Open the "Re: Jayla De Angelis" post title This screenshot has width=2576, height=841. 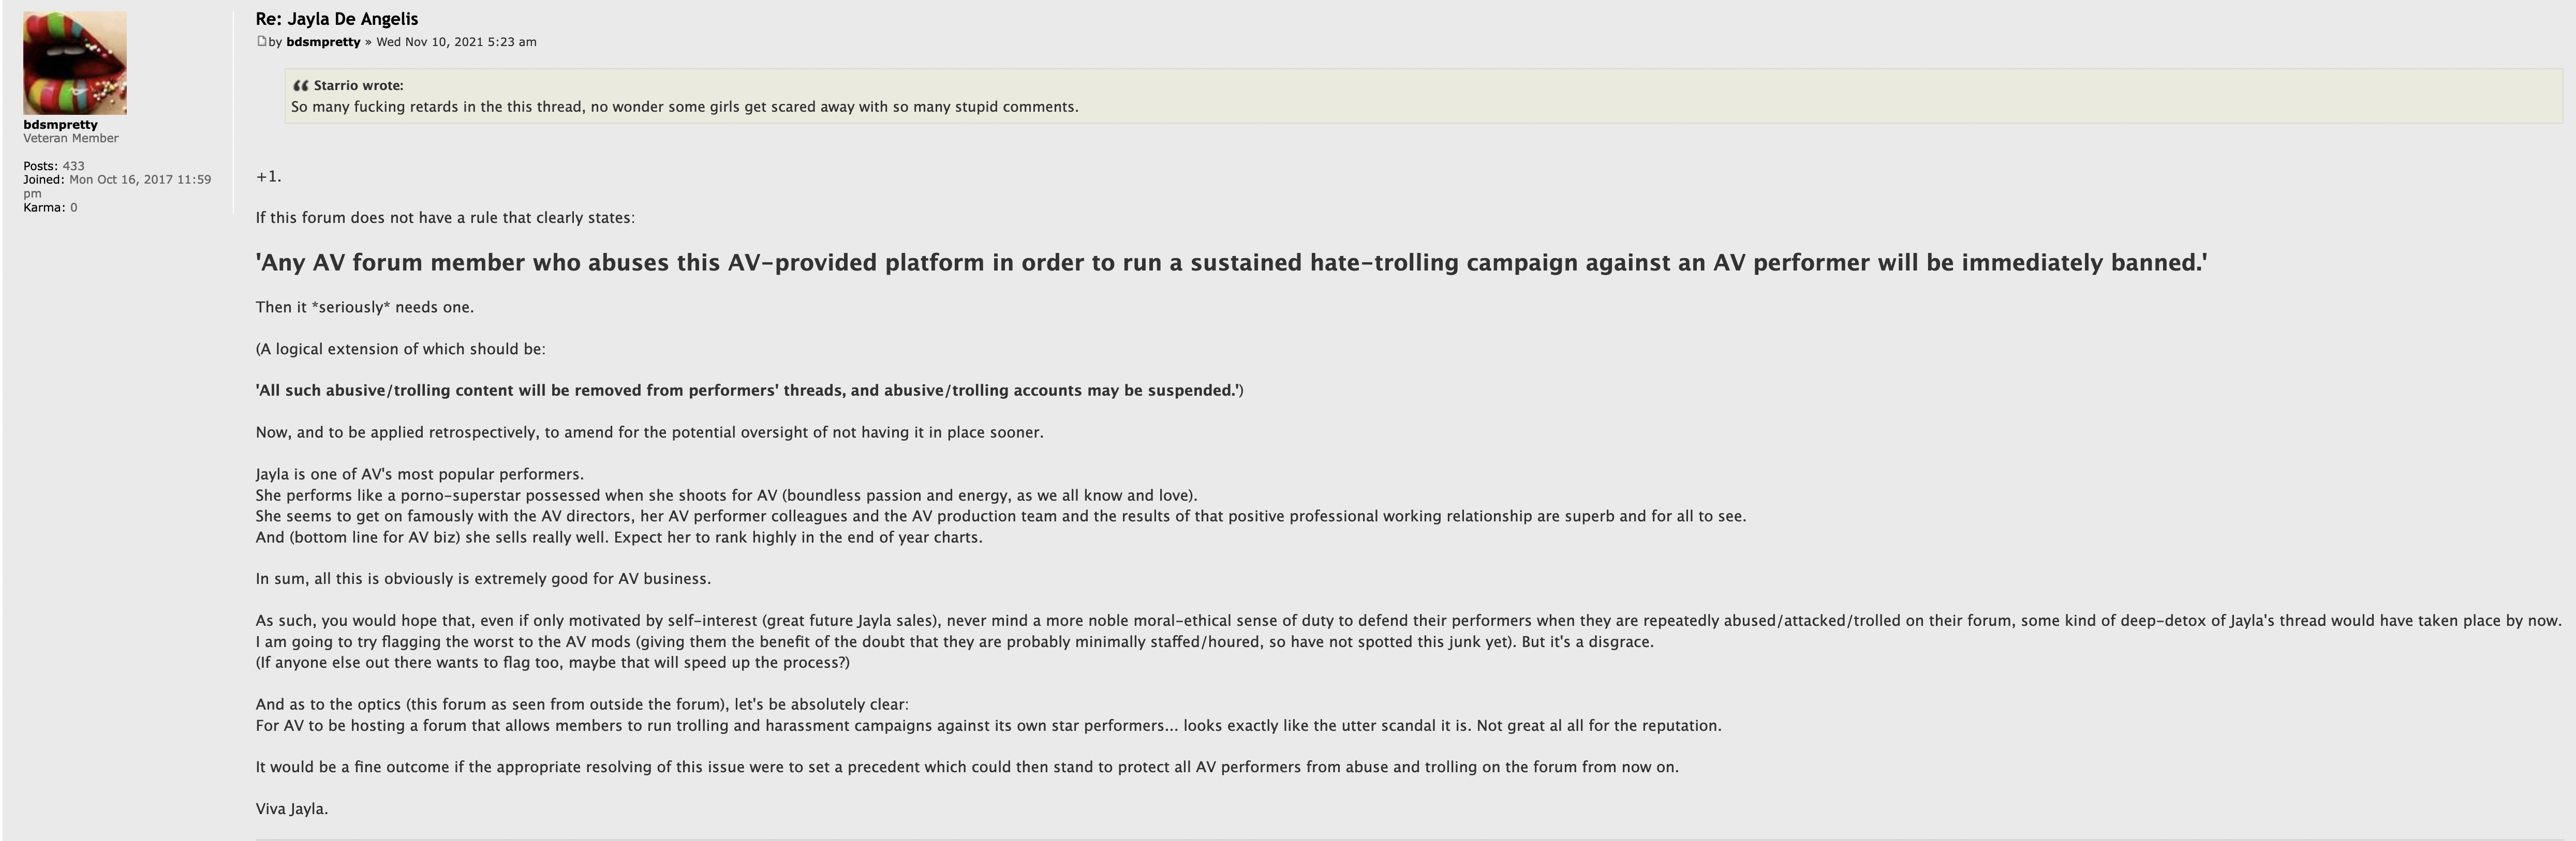[337, 19]
